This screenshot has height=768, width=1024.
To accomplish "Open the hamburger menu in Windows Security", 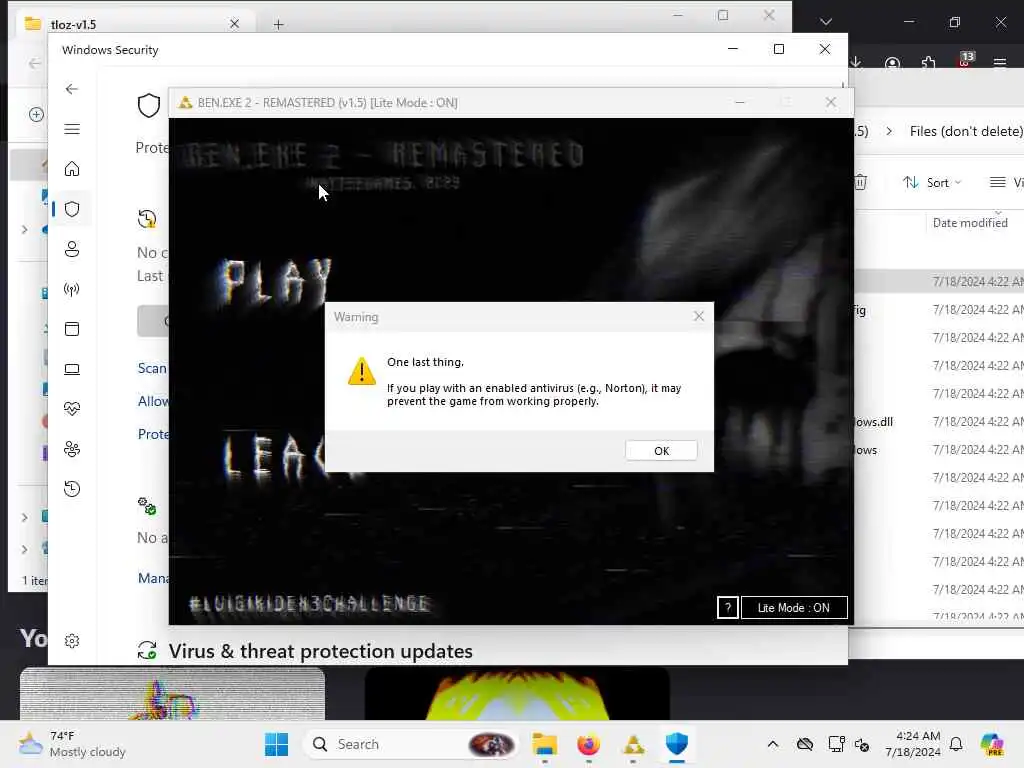I will click(x=72, y=129).
